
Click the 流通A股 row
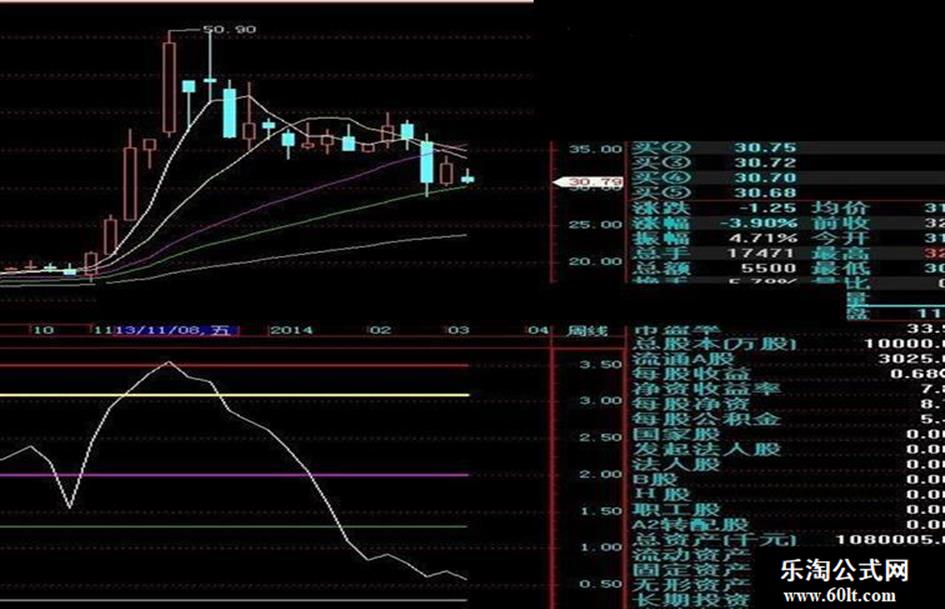coord(788,359)
